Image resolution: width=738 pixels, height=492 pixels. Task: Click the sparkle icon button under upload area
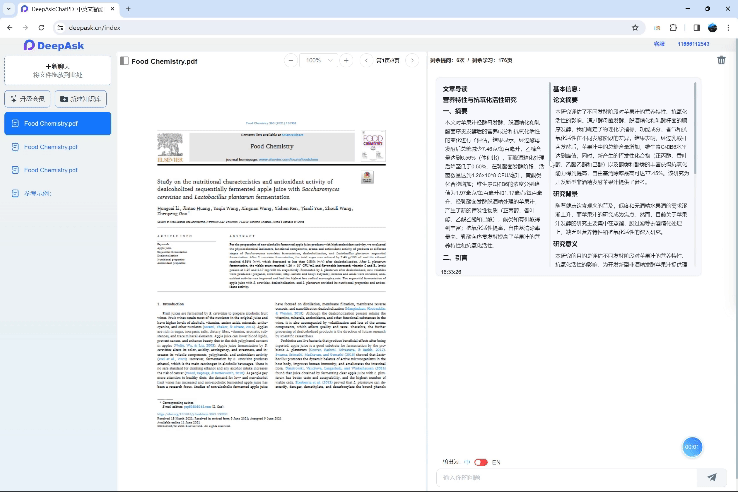click(28, 99)
